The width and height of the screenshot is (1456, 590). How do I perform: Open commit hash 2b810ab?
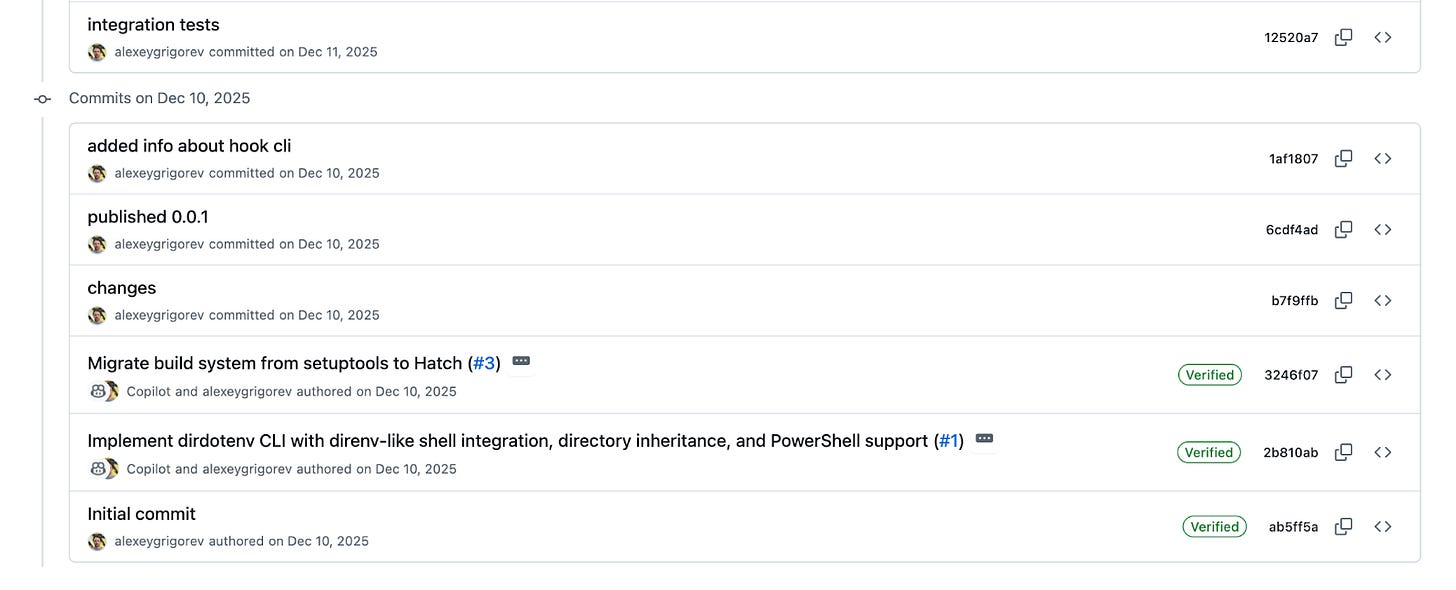(x=1290, y=453)
